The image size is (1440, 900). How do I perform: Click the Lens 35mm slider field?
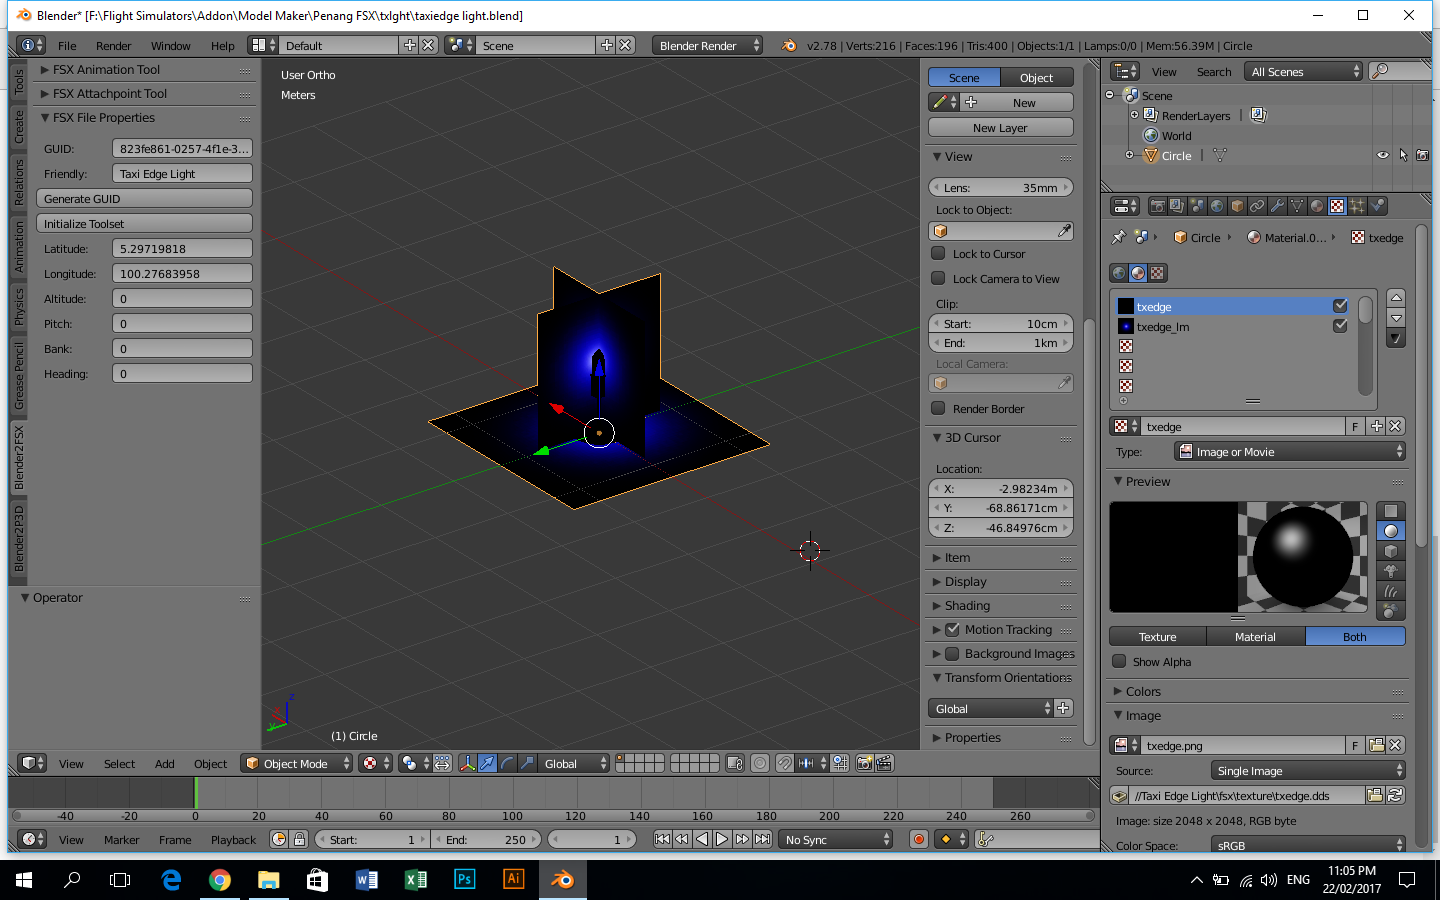tap(1000, 188)
